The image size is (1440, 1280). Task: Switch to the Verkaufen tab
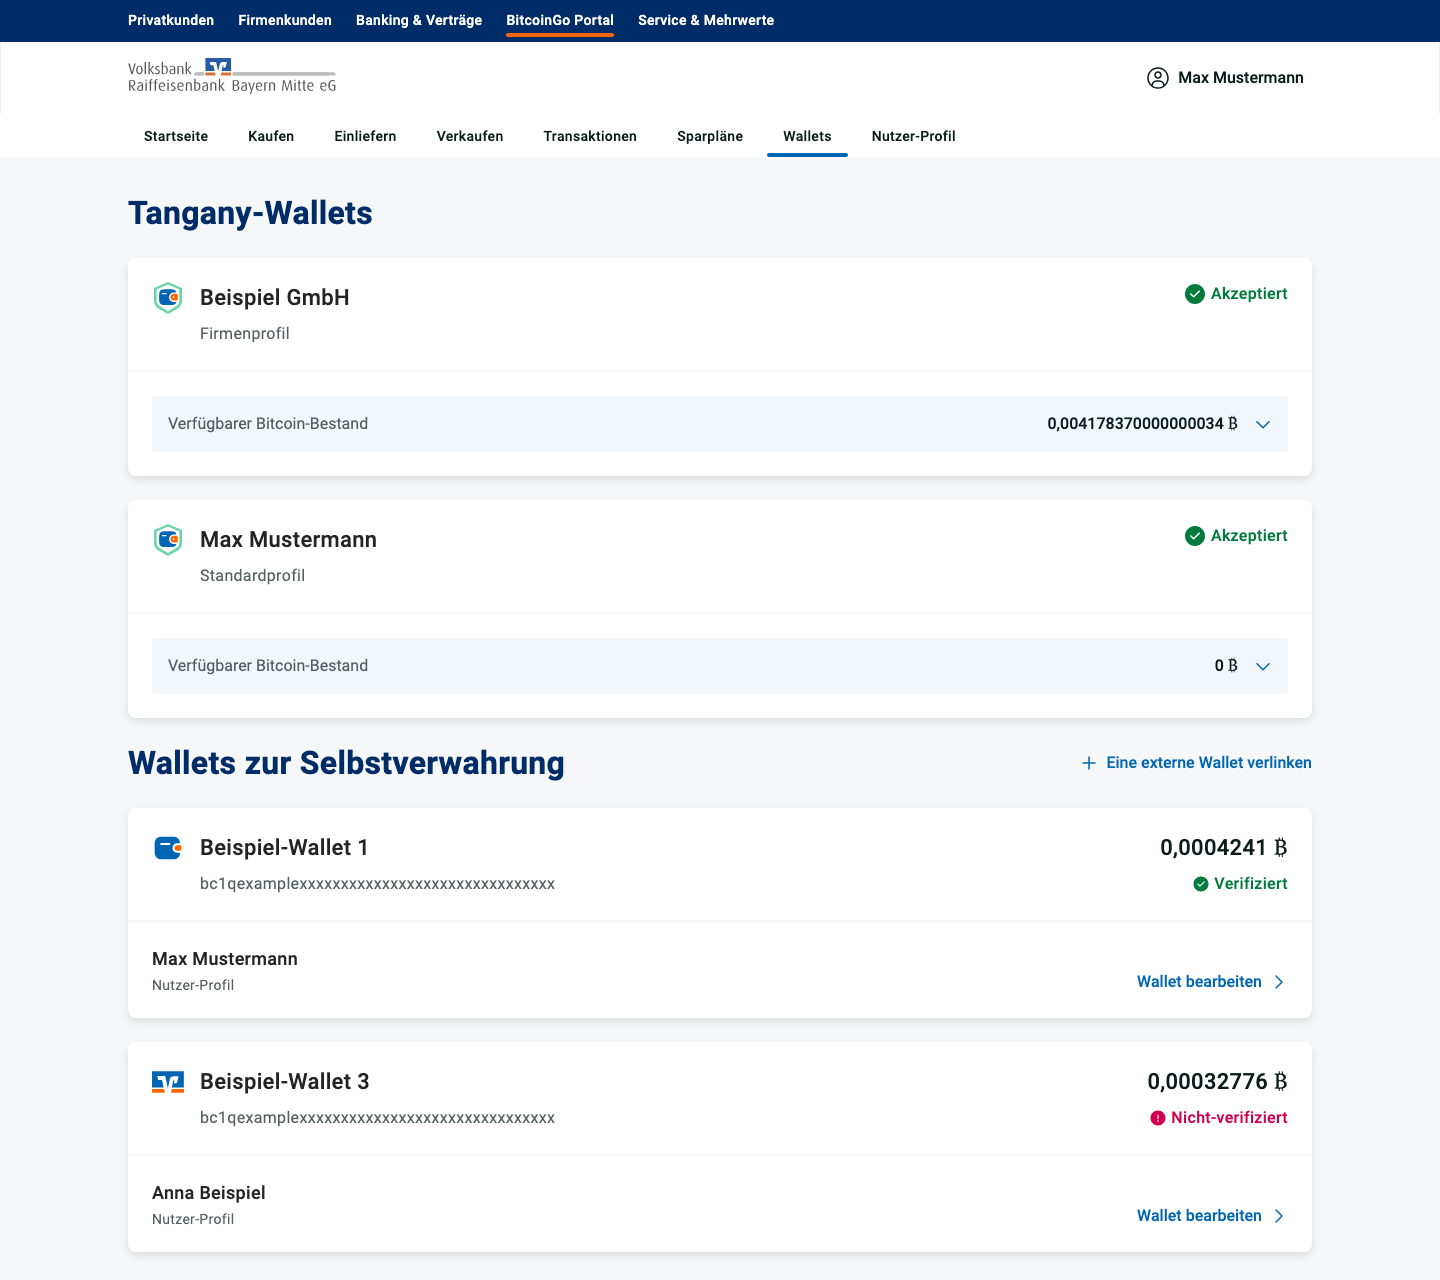tap(470, 136)
